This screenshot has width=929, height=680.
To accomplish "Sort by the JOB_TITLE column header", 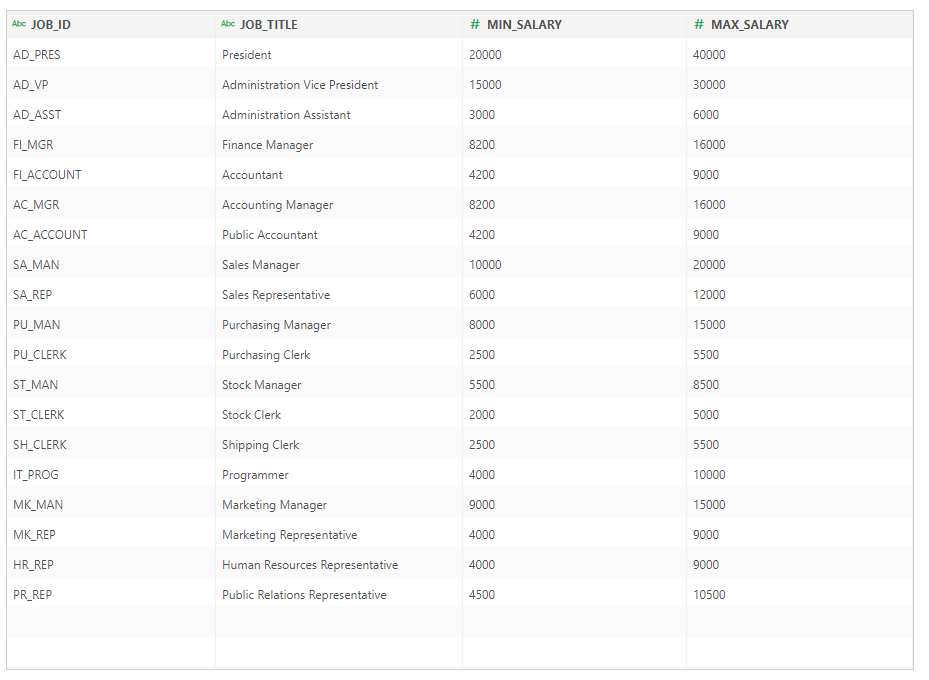I will [270, 24].
